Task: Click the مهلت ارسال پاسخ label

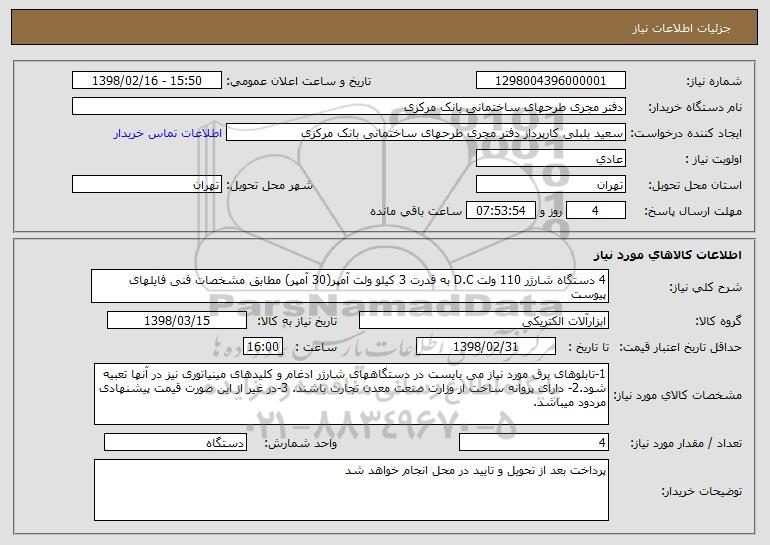Action: click(x=693, y=211)
